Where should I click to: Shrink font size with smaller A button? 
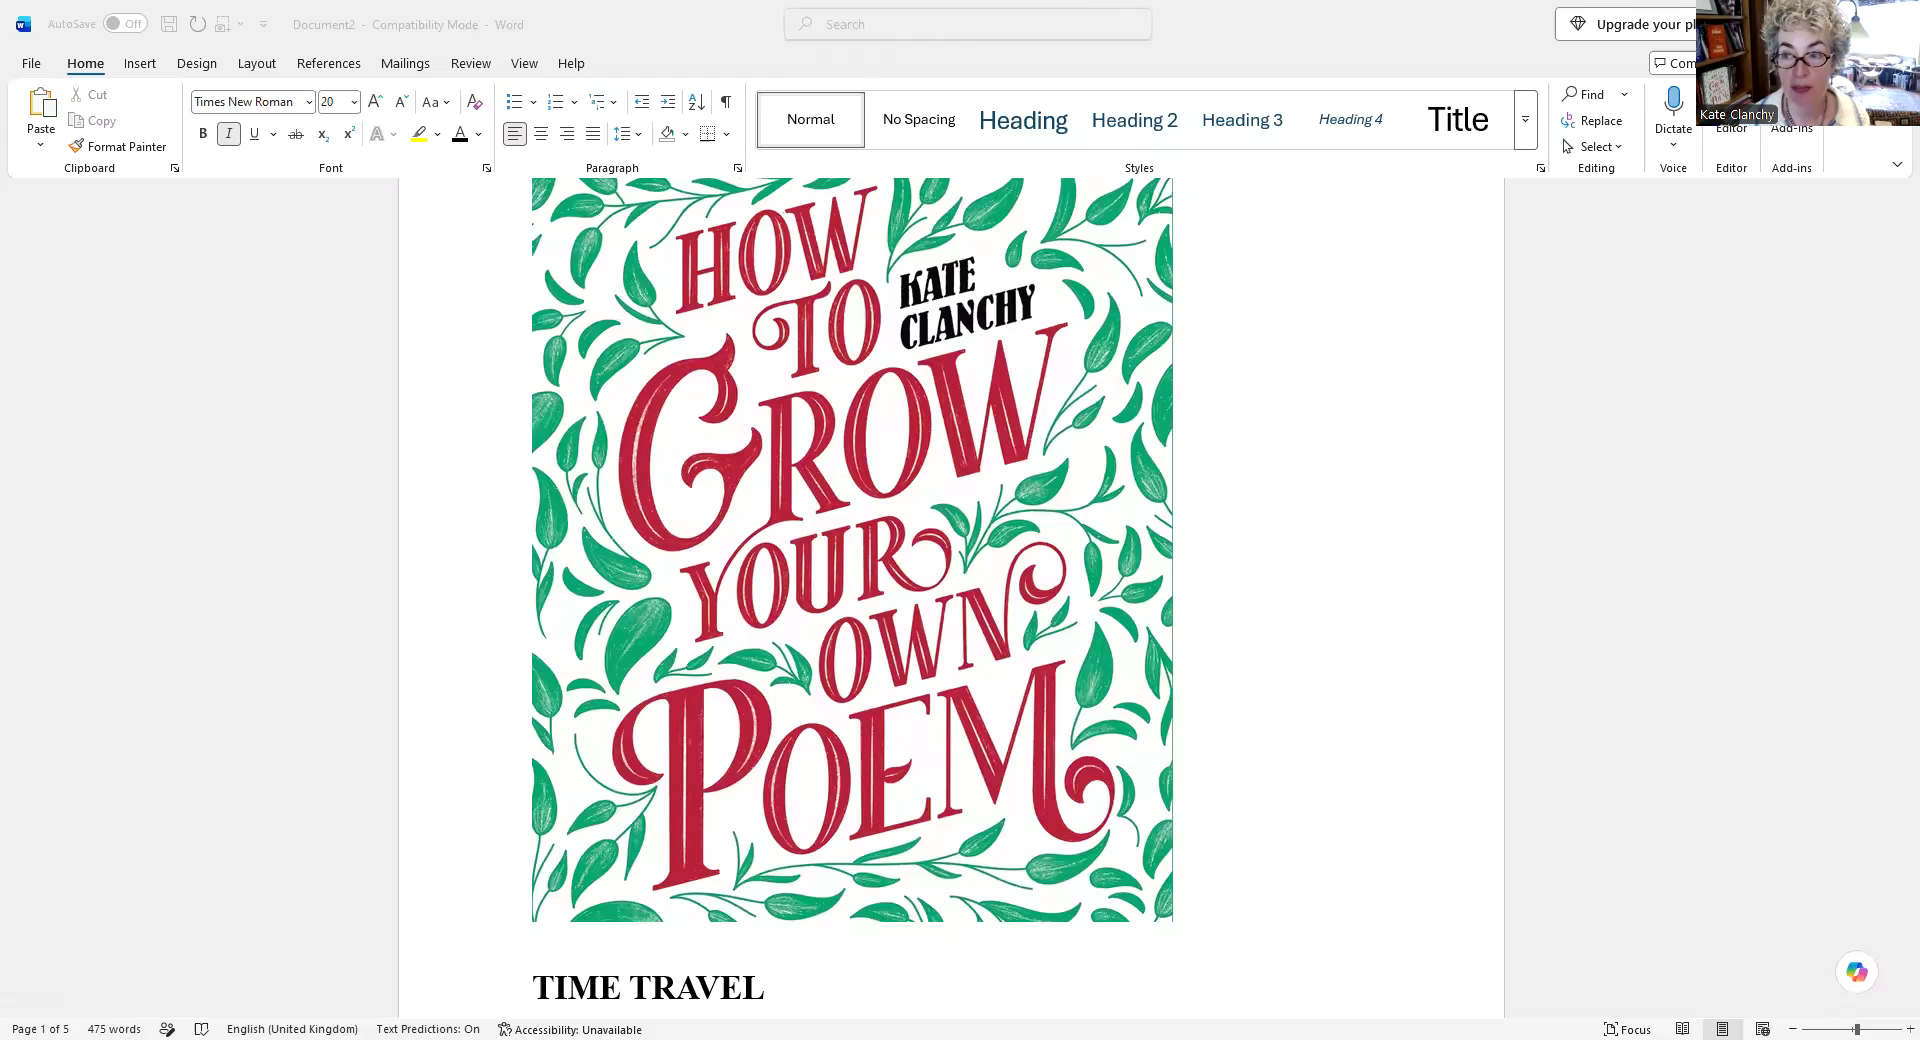pyautogui.click(x=401, y=101)
